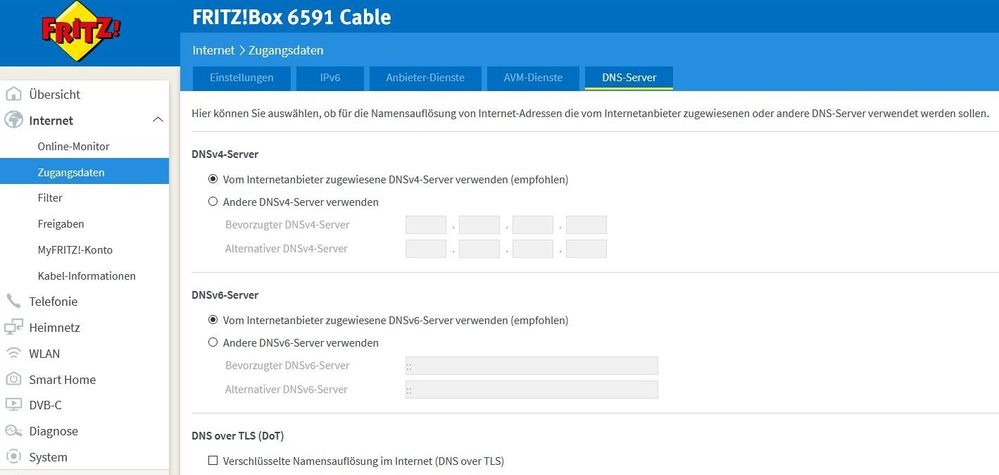Select 'Andere DNSv6-Server verwenden' radio button
Image resolution: width=999 pixels, height=475 pixels.
pos(213,343)
